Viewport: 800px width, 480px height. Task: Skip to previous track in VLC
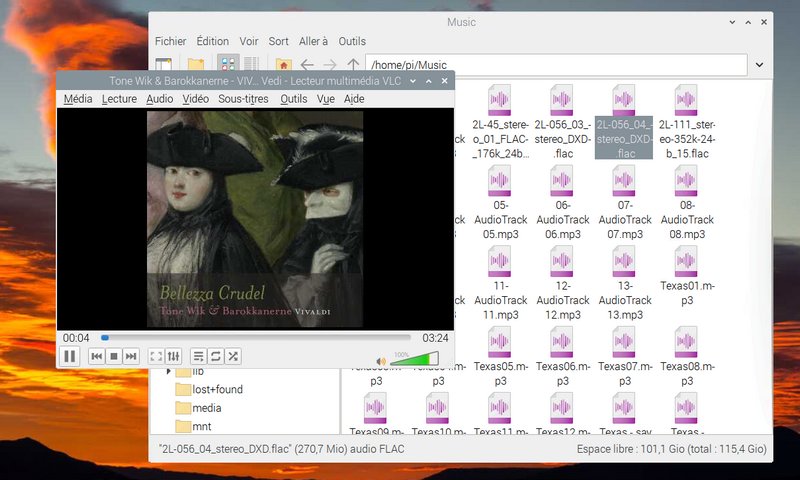[96, 356]
